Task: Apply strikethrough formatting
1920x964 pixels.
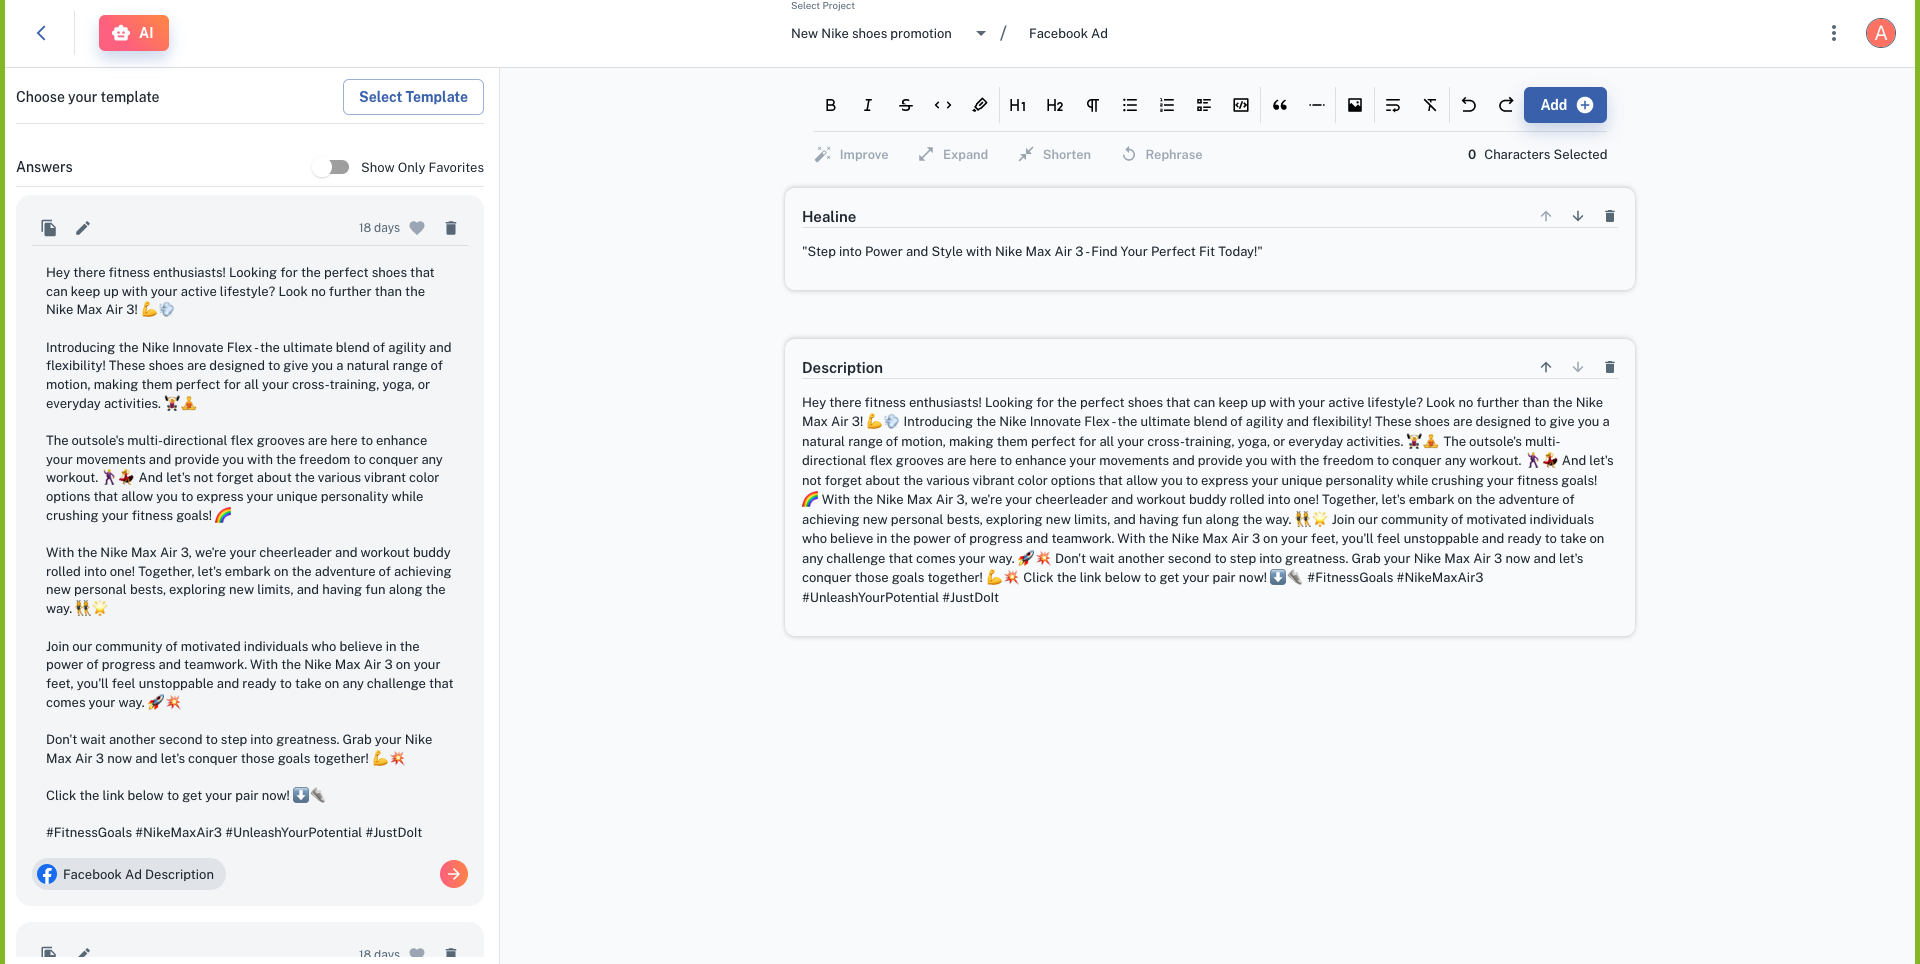Action: coord(905,105)
